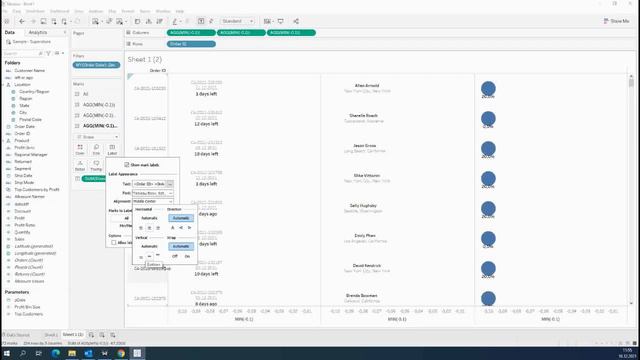Screen dimensions: 640x360
Task: Select left horizontal alignment button
Action: coord(141,228)
